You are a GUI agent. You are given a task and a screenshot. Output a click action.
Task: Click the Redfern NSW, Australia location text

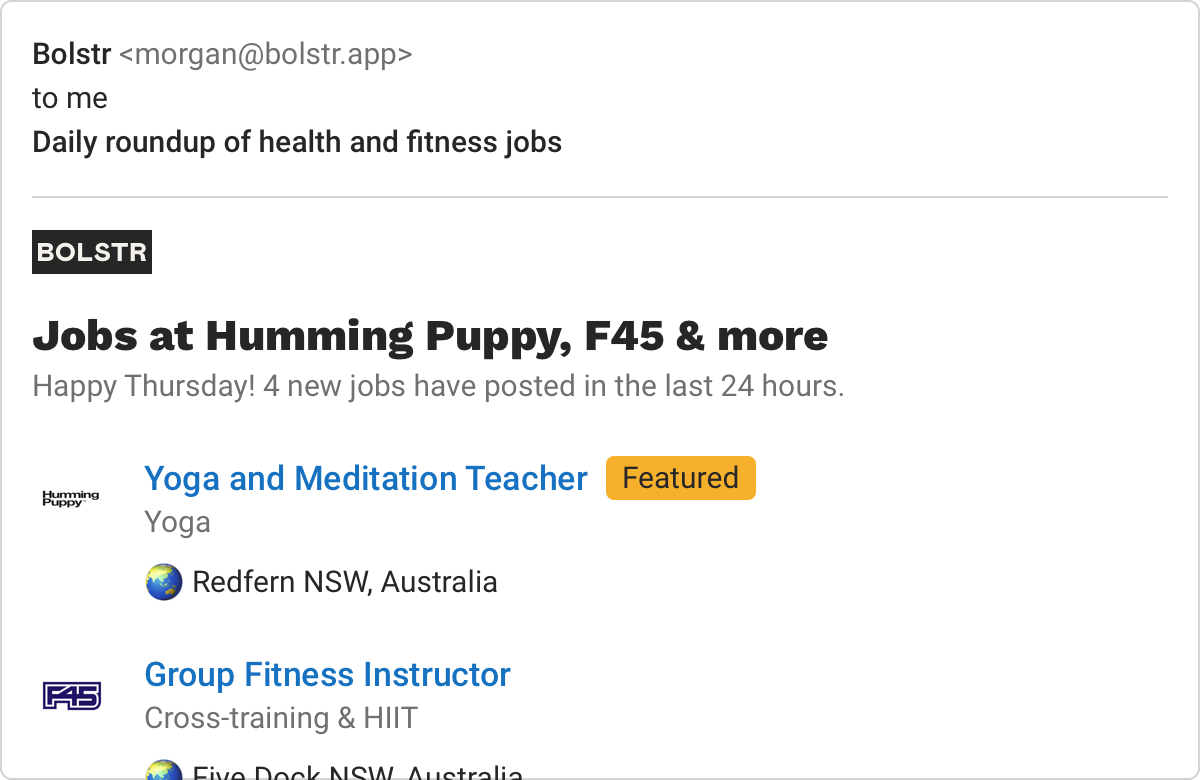point(345,581)
